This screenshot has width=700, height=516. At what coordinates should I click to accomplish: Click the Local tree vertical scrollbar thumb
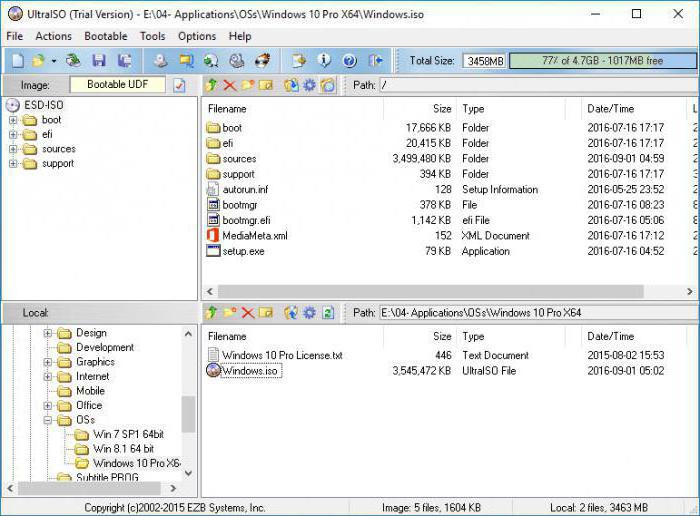(188, 414)
